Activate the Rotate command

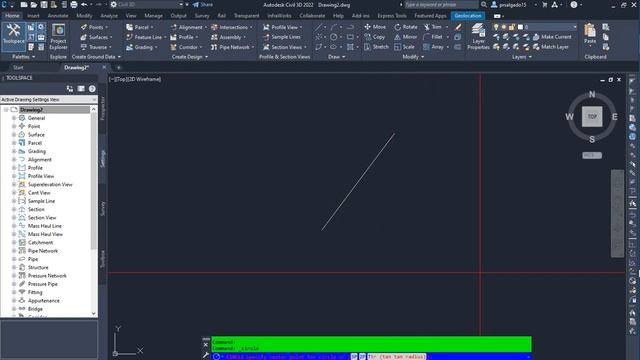point(406,27)
